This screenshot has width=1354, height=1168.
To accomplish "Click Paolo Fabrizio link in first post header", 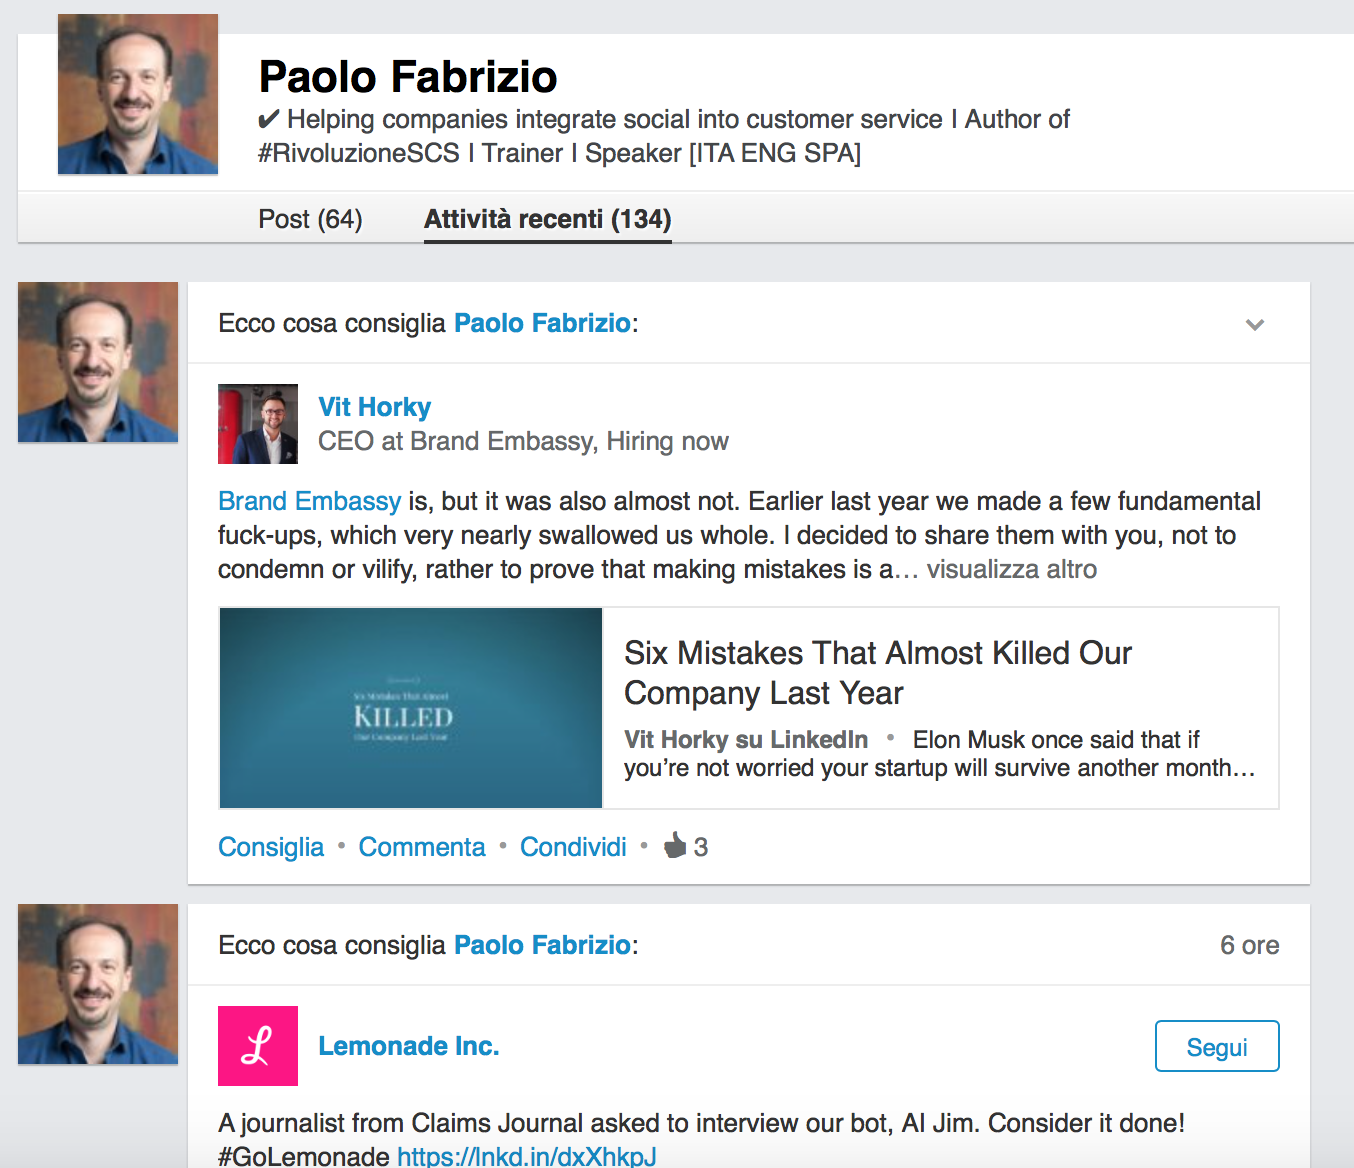I will pyautogui.click(x=542, y=323).
